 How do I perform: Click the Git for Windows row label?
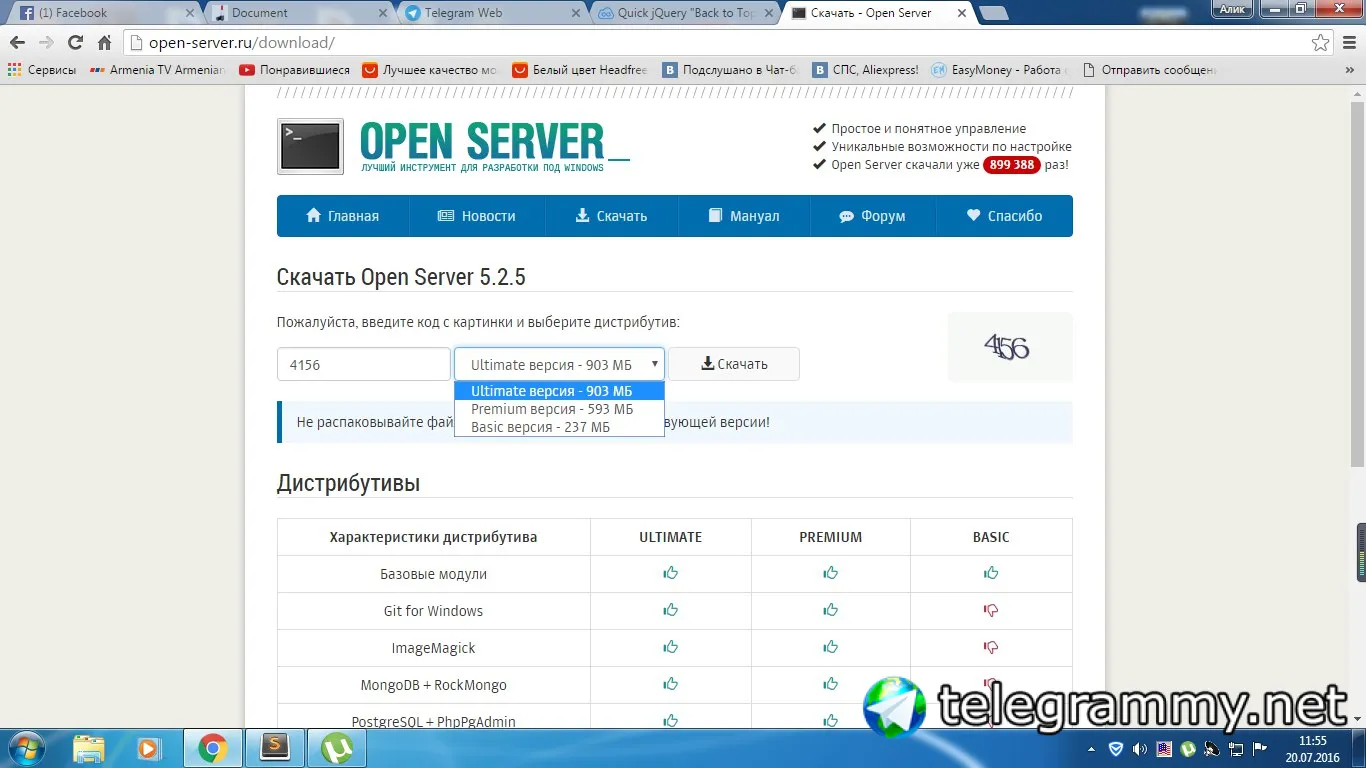click(x=433, y=611)
